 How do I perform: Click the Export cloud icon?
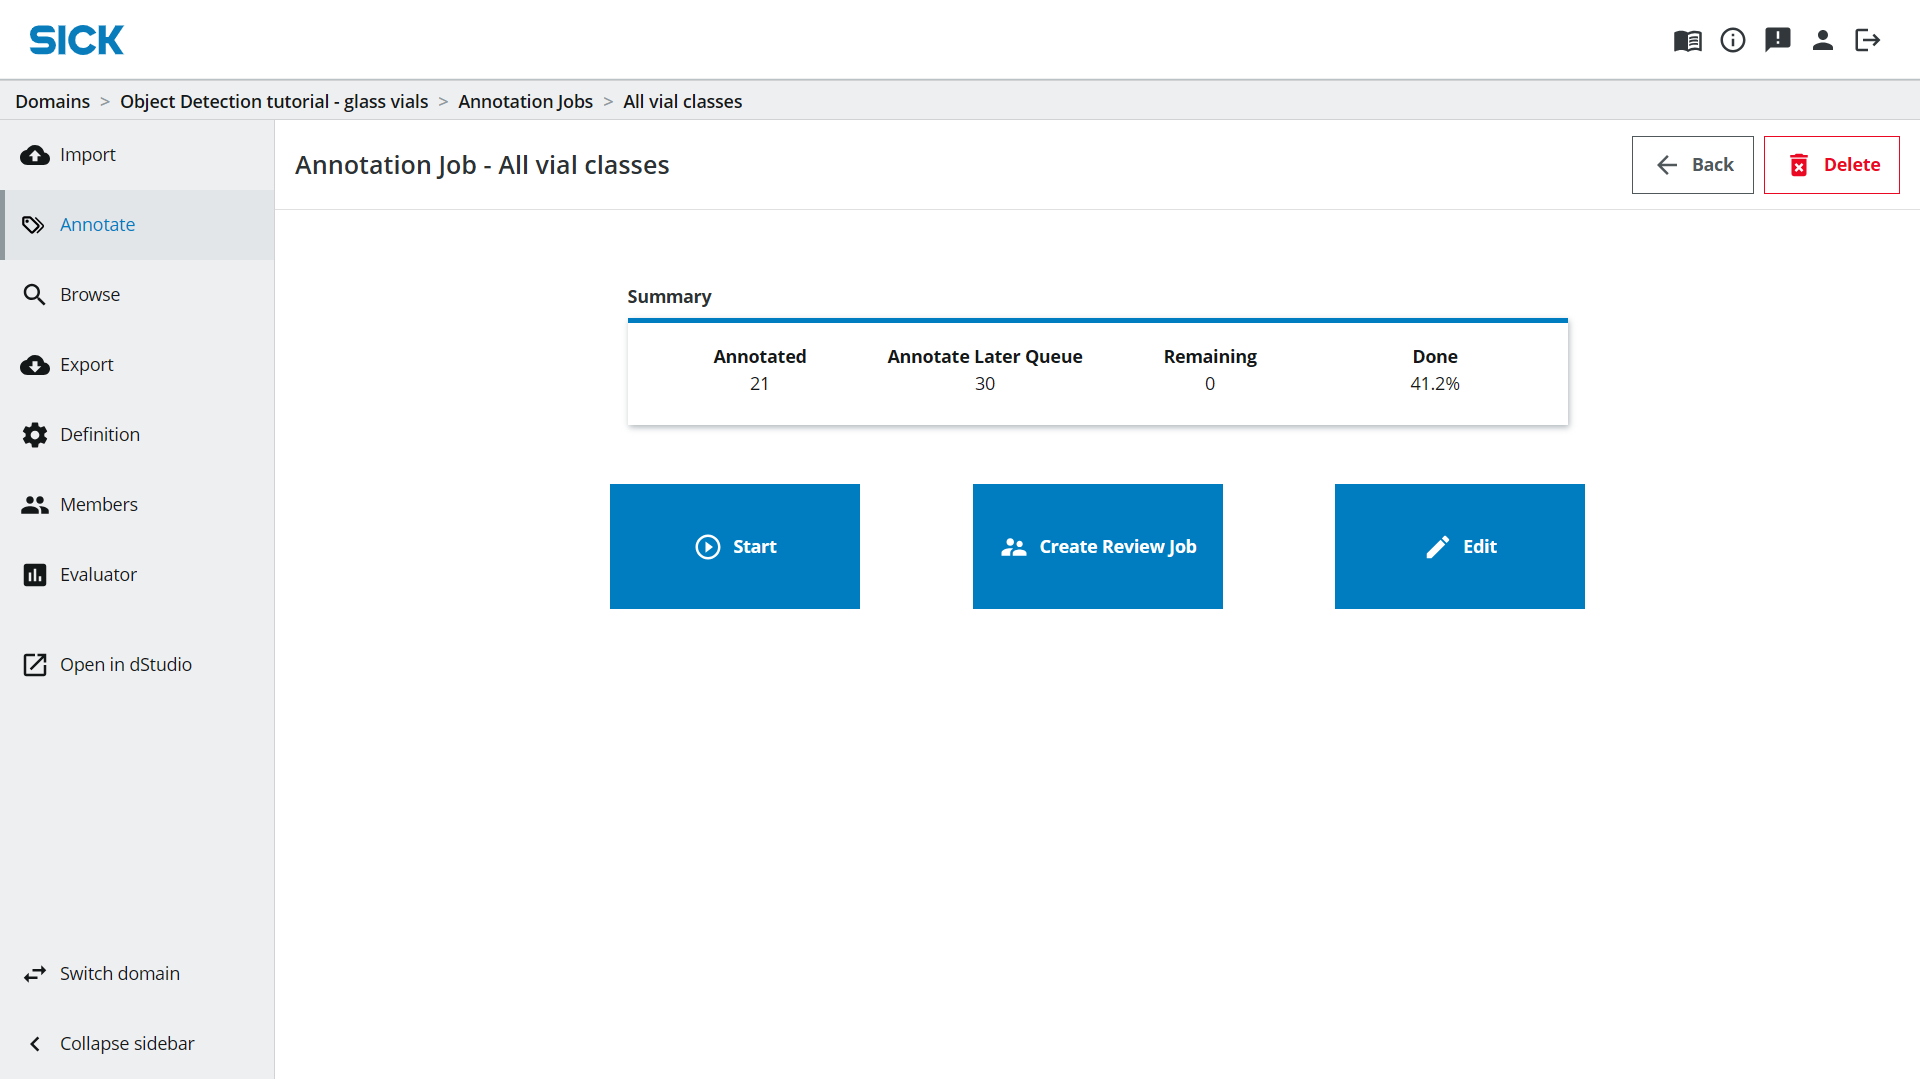35,364
